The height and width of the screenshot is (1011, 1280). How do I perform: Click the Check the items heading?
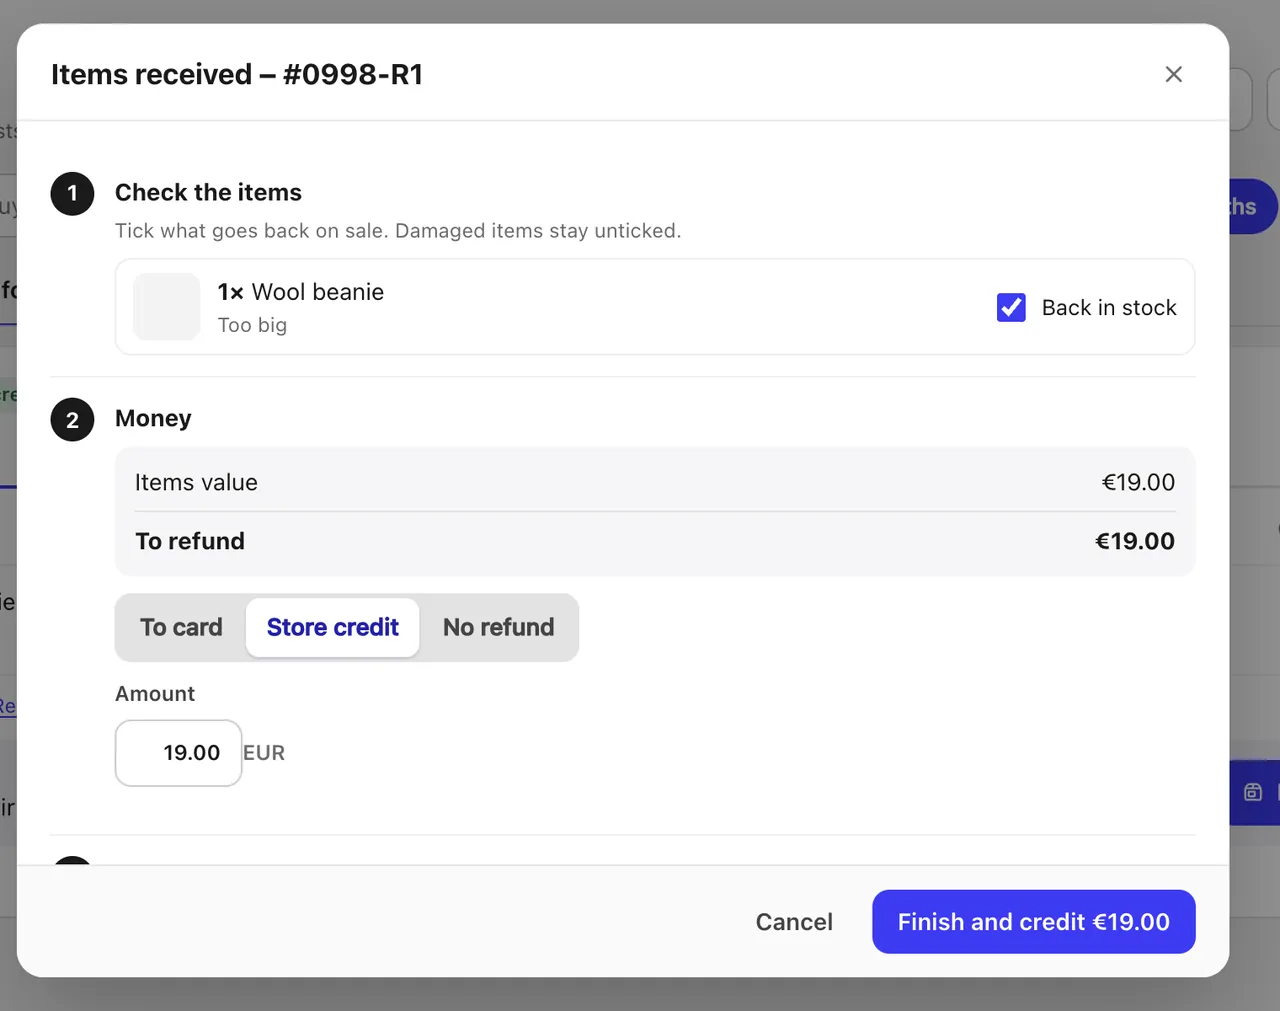tap(208, 192)
